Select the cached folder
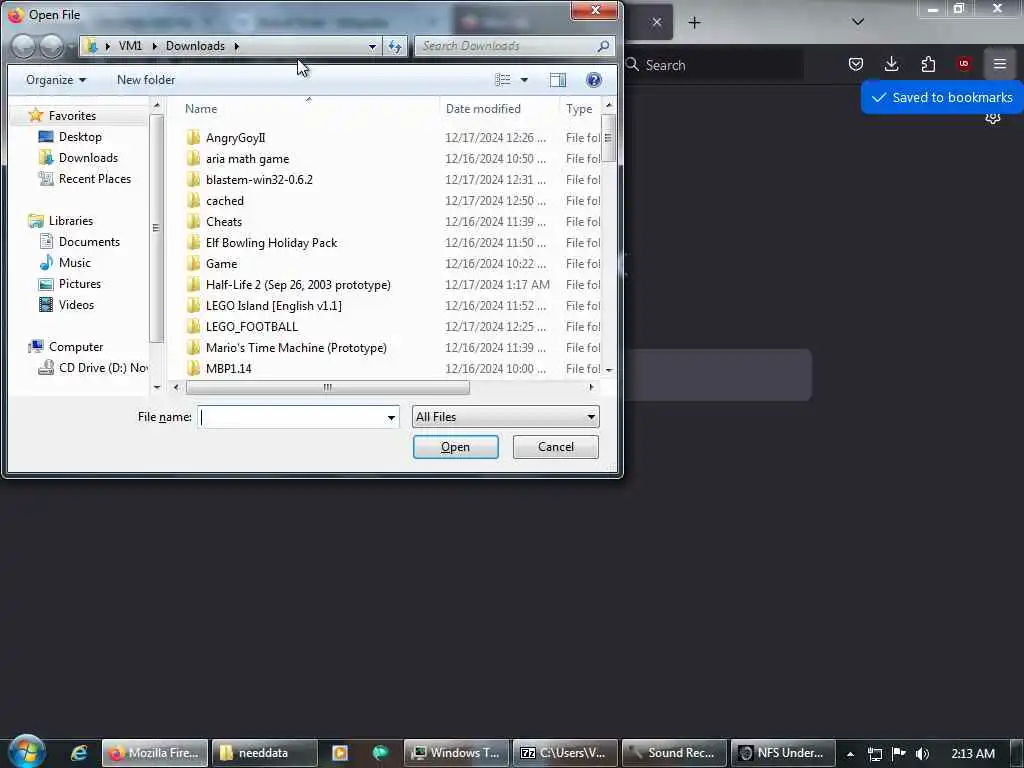Screen dimensions: 1024x768 click(x=225, y=200)
